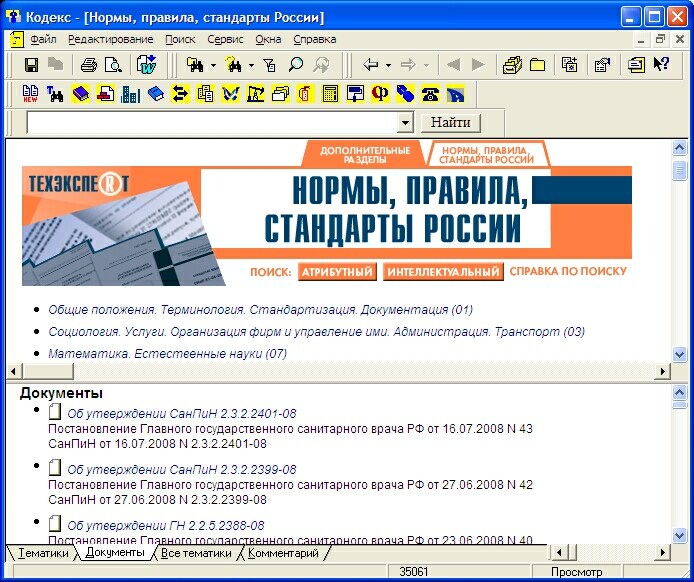
Task: Open the Back arrow history dropdown
Action: 388,66
